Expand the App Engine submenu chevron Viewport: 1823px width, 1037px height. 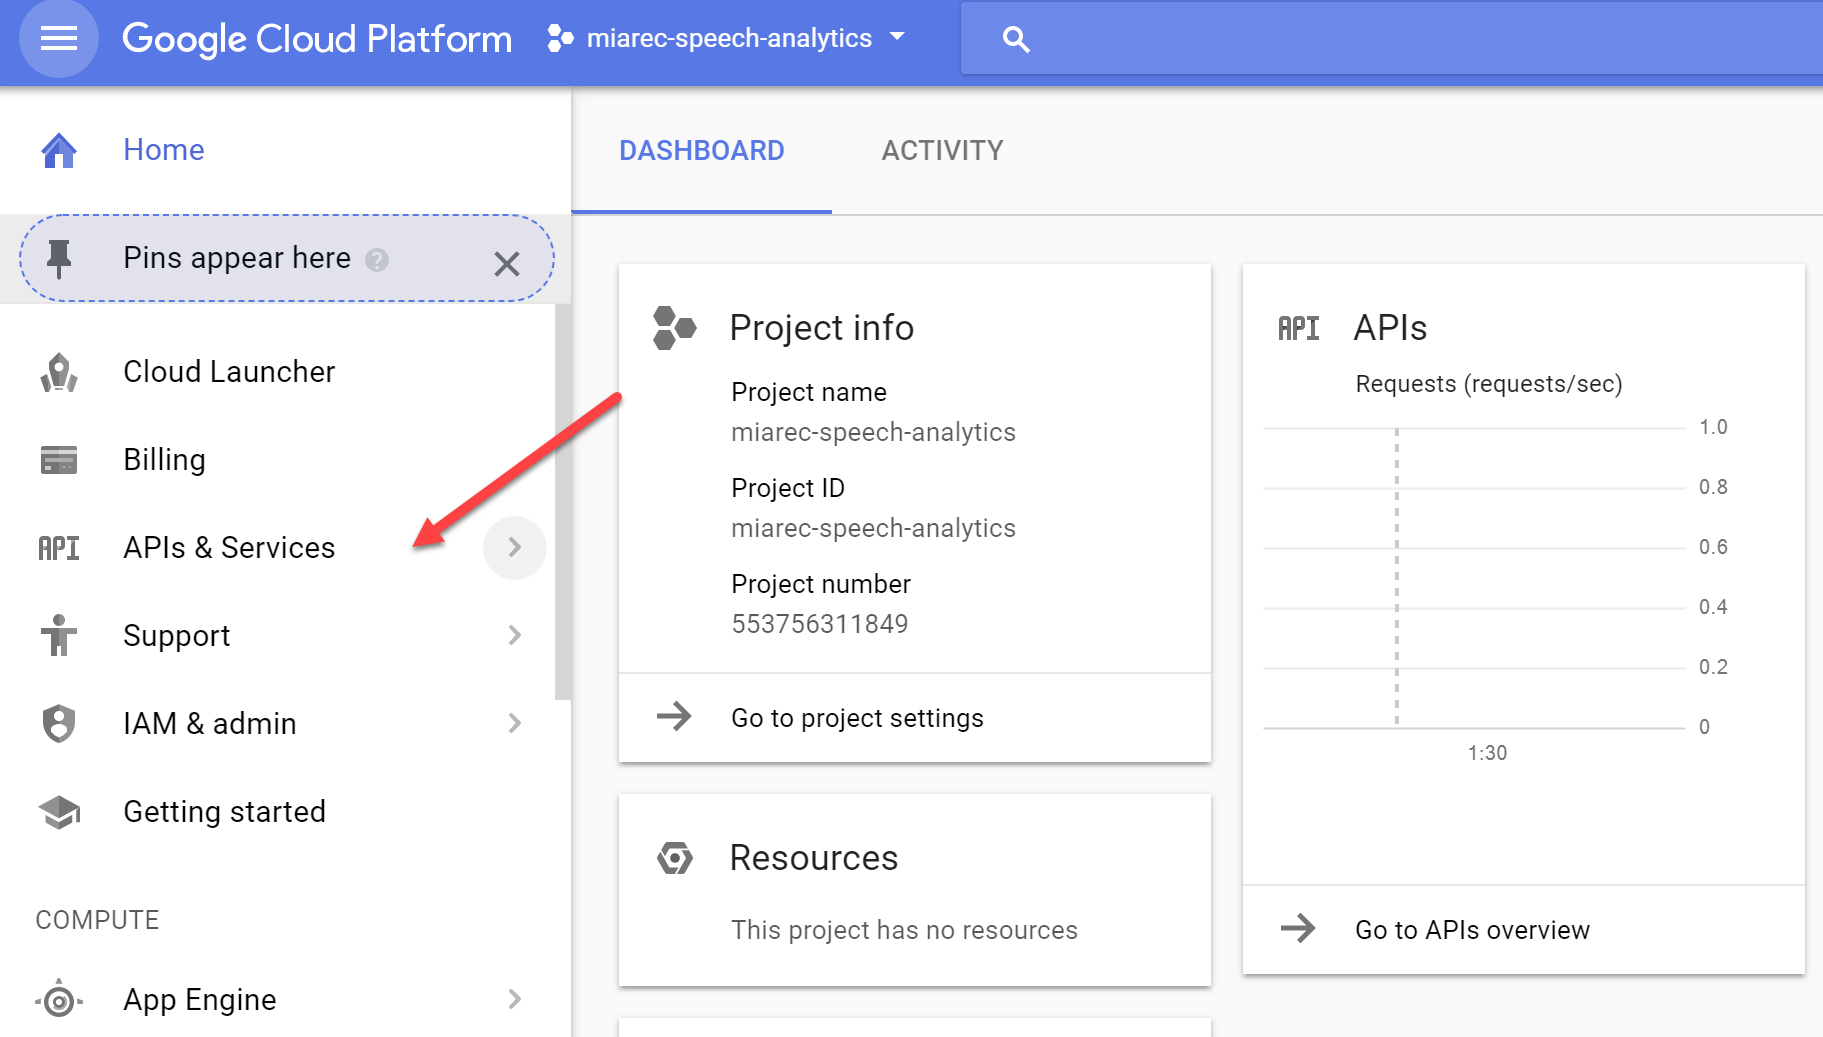pyautogui.click(x=515, y=999)
